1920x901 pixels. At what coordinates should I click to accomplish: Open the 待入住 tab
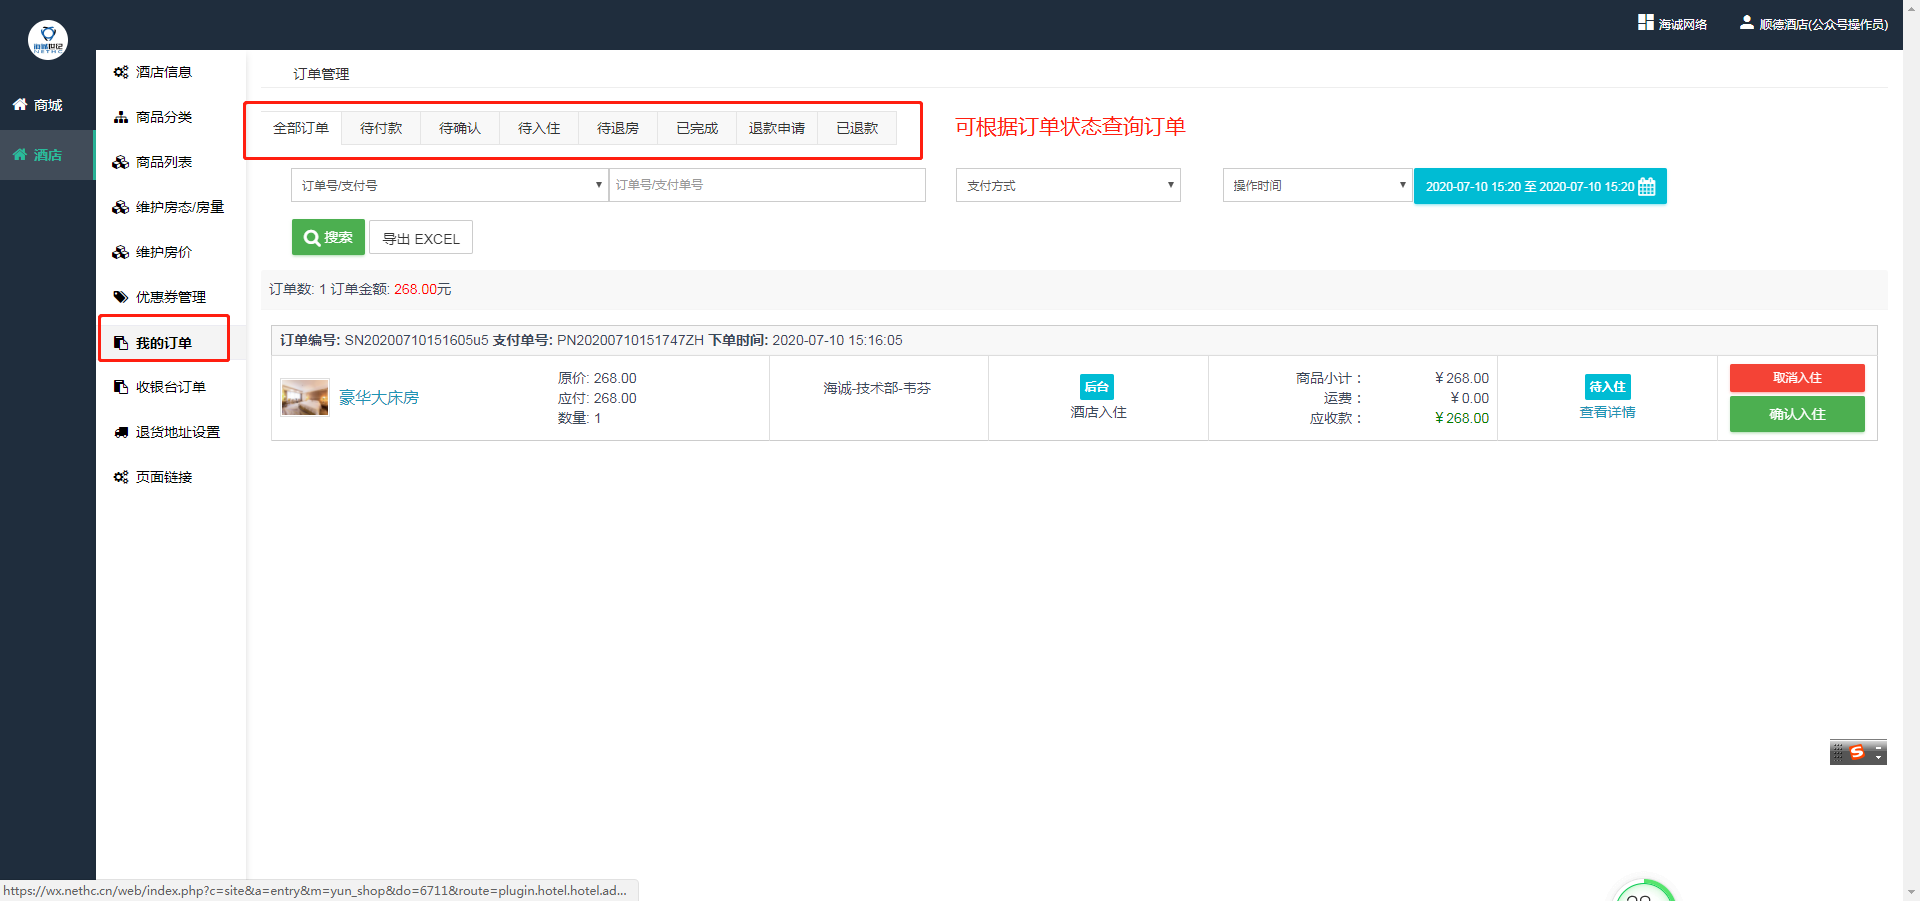[x=539, y=128]
